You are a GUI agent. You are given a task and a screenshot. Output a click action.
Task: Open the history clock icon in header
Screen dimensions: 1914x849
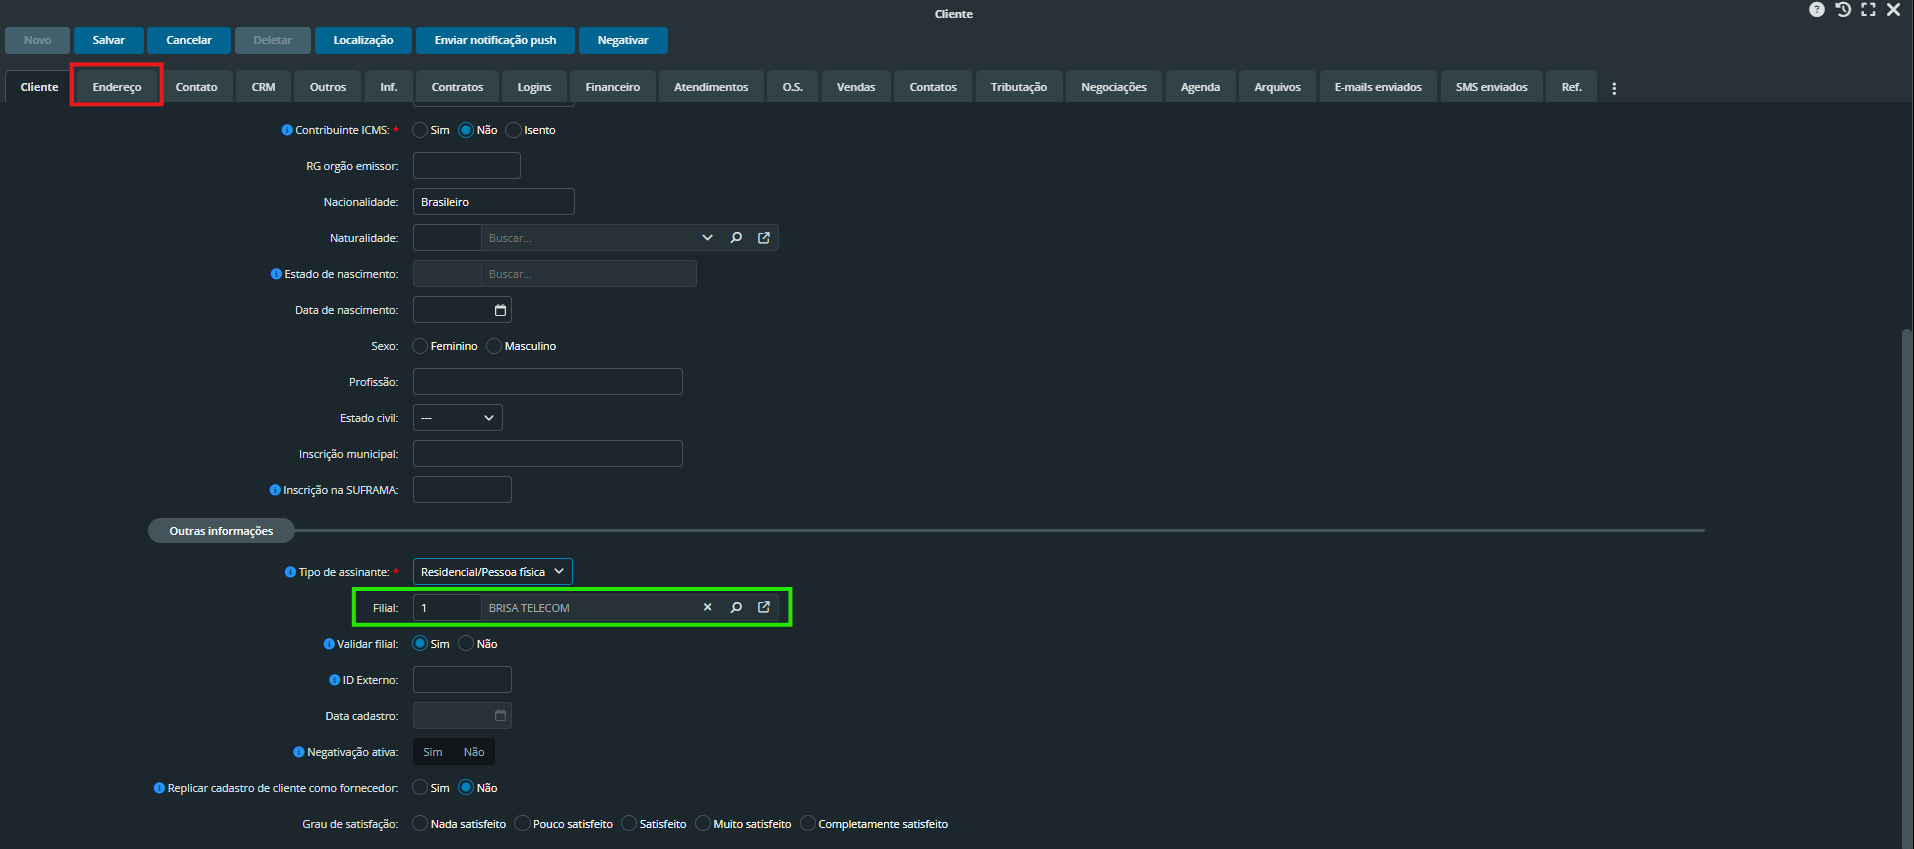[1843, 10]
